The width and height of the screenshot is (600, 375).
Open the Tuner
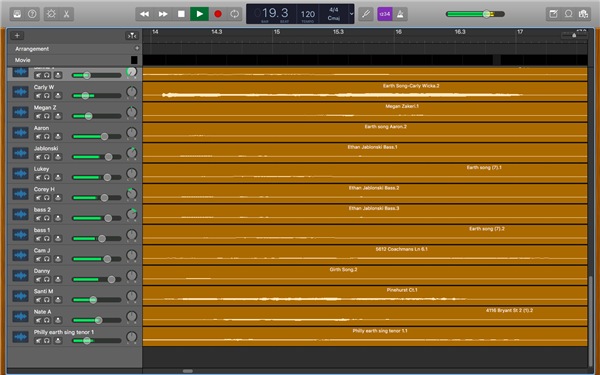(x=366, y=14)
